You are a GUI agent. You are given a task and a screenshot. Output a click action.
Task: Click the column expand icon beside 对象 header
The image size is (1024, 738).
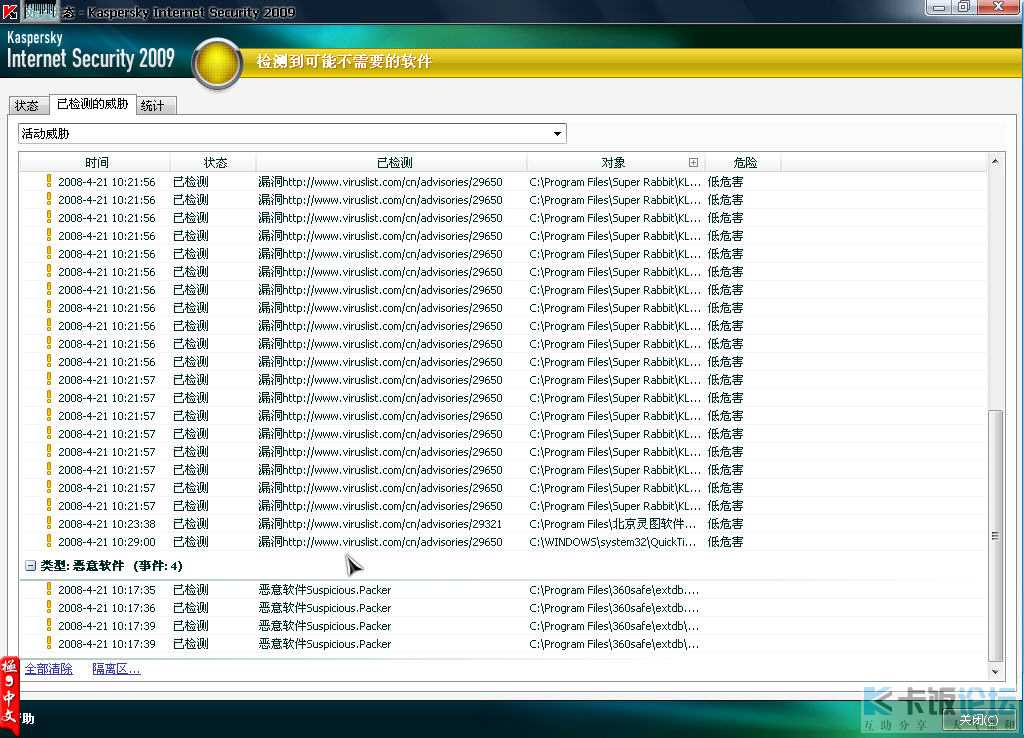pos(693,163)
